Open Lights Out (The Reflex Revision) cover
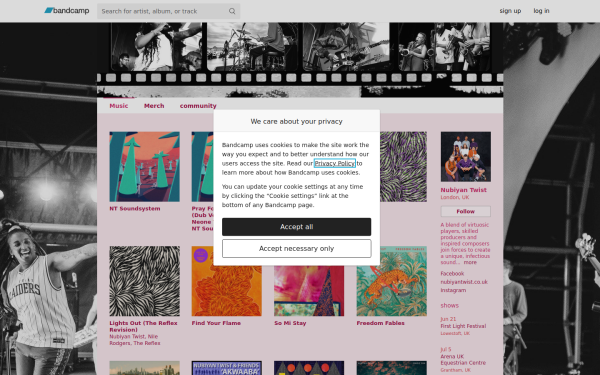The image size is (600, 375). pyautogui.click(x=144, y=281)
